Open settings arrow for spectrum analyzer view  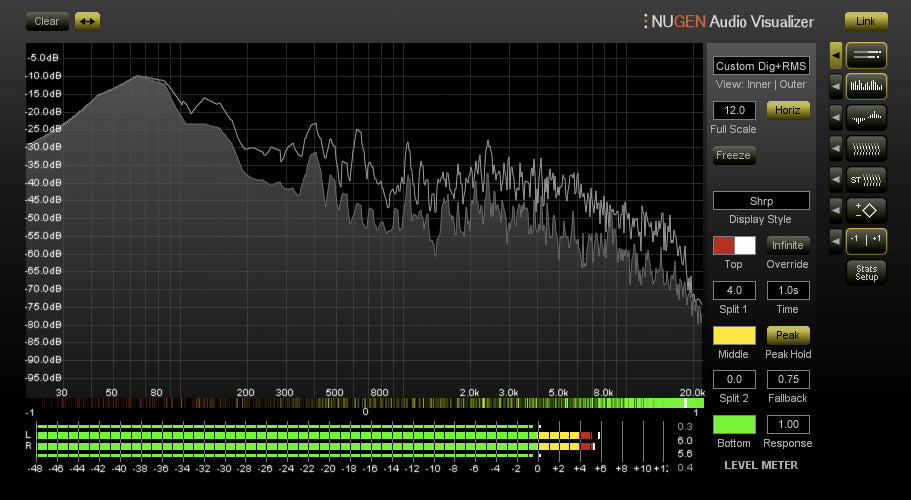click(x=835, y=87)
